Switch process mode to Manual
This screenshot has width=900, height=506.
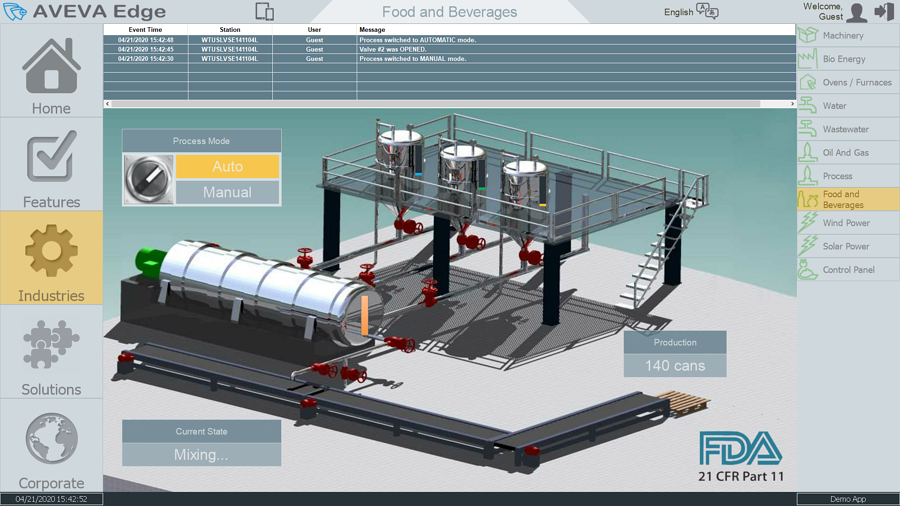227,192
